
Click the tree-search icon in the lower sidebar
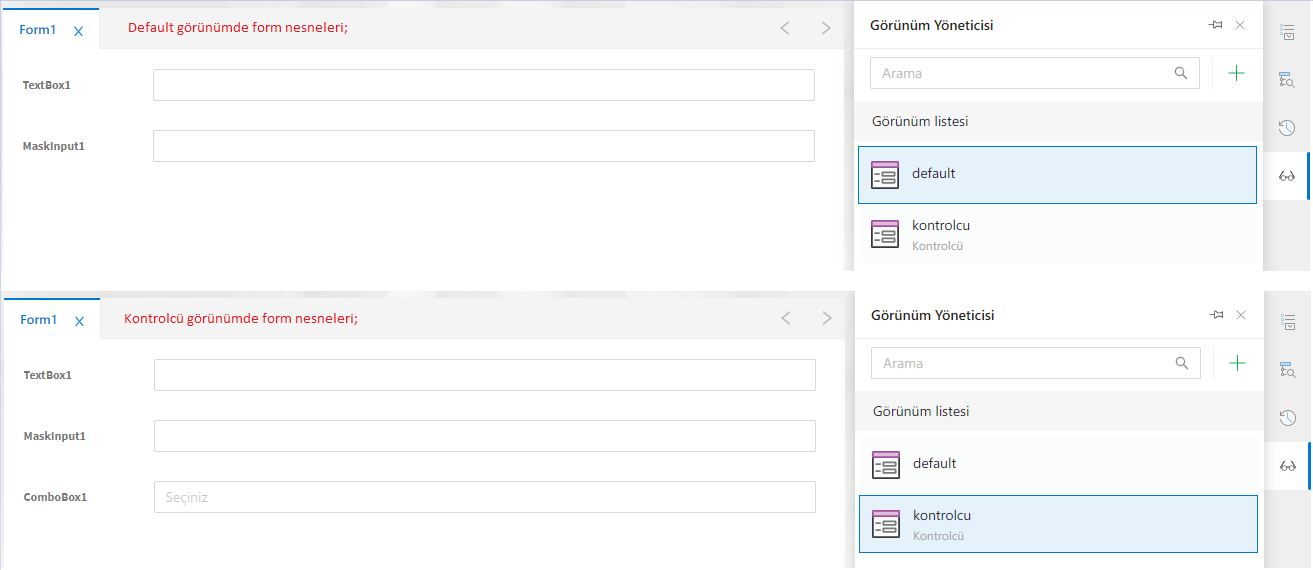click(x=1288, y=369)
